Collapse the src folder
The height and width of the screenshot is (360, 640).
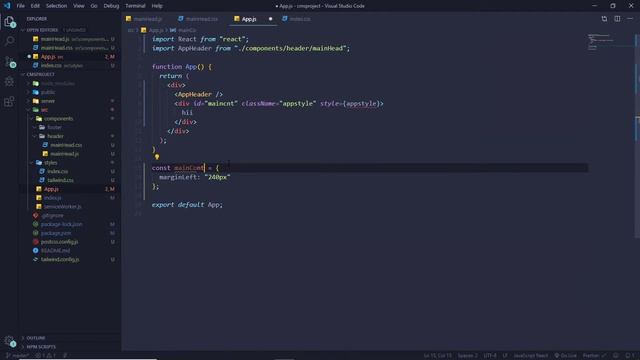click(44, 110)
